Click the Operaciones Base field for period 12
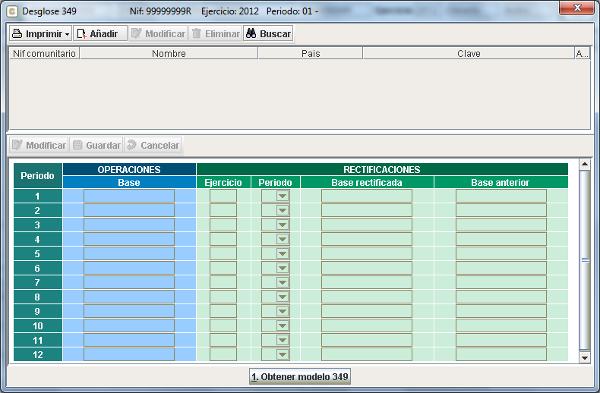The image size is (600, 393). coord(129,354)
